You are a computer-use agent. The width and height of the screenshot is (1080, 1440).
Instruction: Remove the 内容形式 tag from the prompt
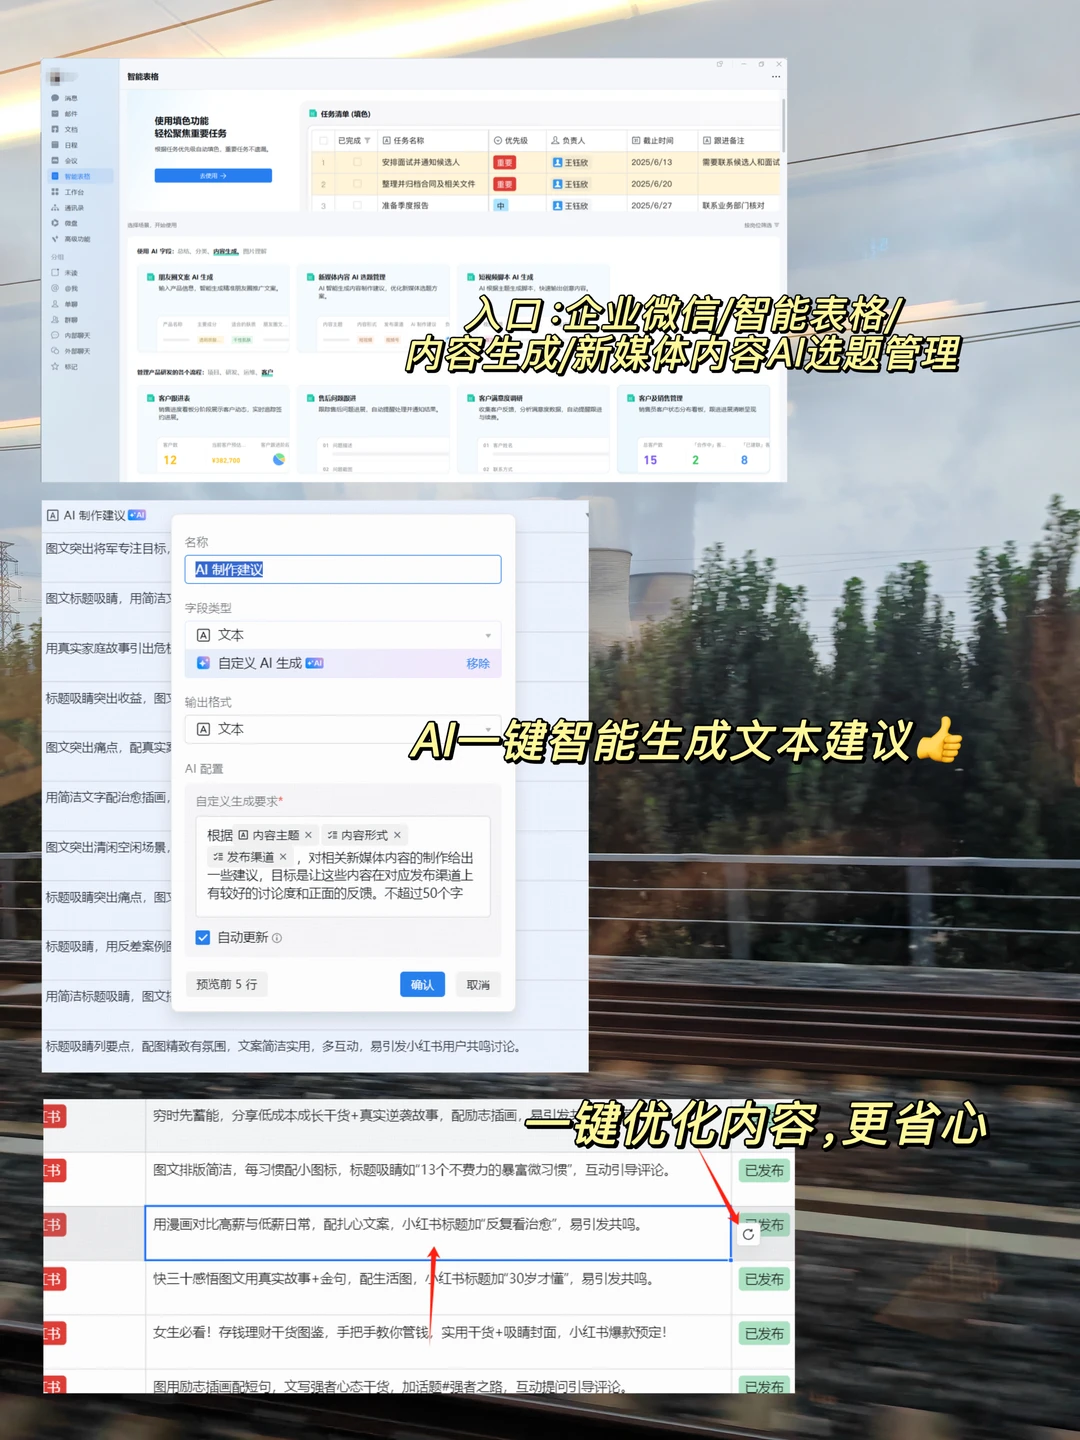[397, 835]
